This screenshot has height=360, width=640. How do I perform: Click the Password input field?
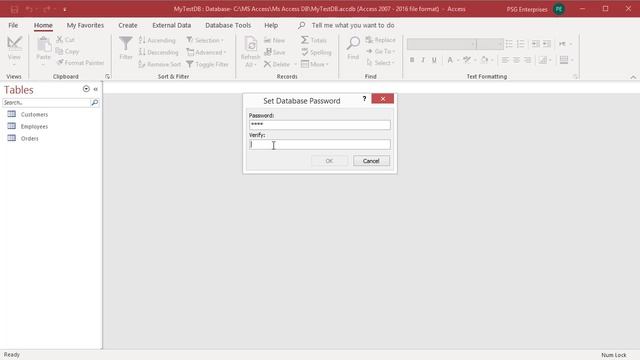click(x=320, y=124)
